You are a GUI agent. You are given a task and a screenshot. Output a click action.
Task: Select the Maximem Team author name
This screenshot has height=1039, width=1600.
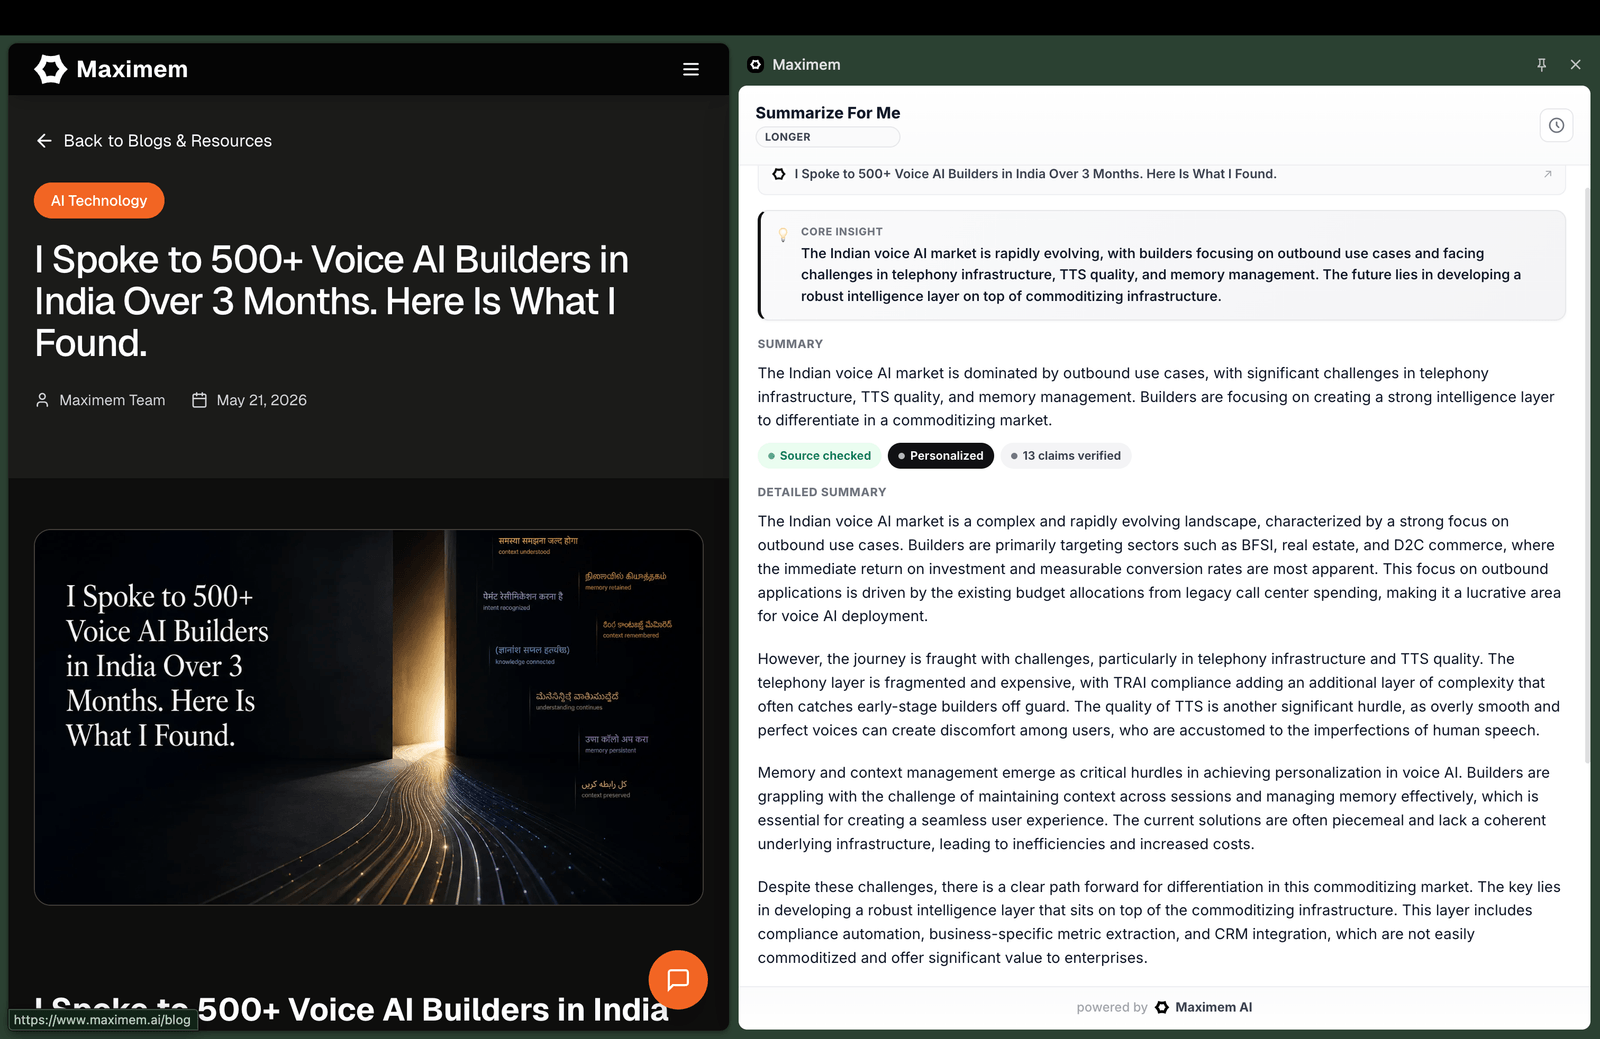pyautogui.click(x=112, y=400)
